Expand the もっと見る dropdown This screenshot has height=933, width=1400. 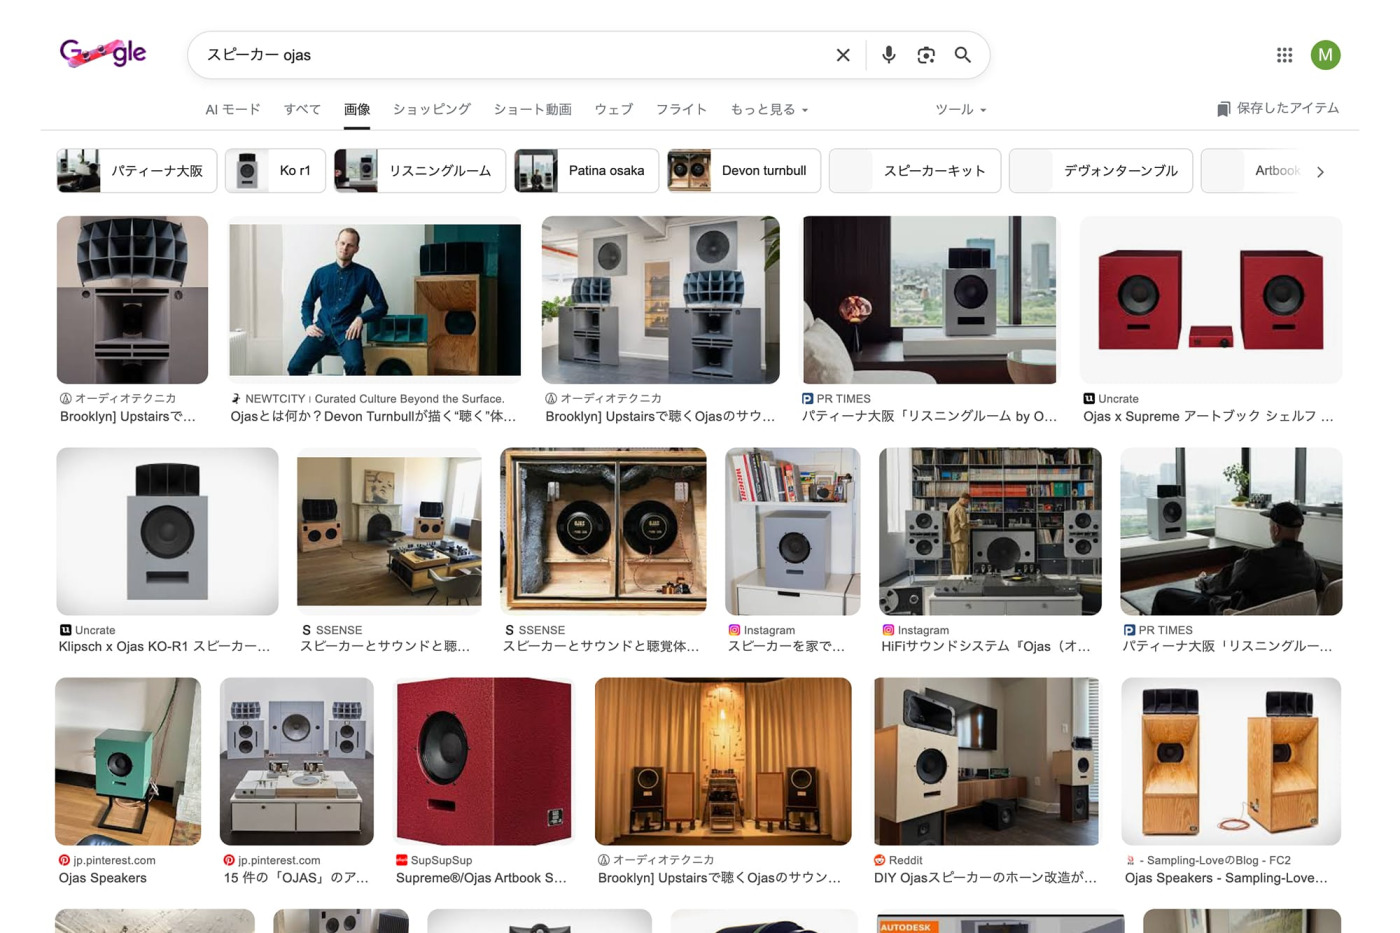click(x=768, y=110)
